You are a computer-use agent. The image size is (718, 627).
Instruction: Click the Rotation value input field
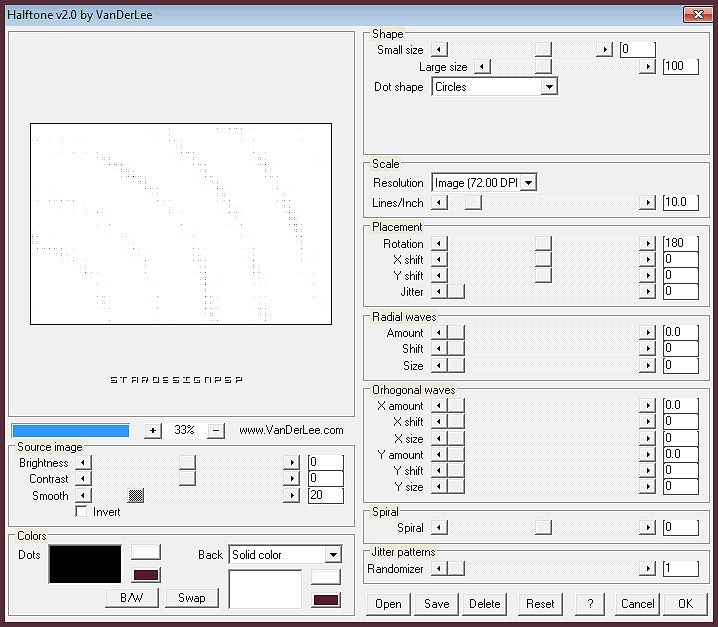point(680,244)
